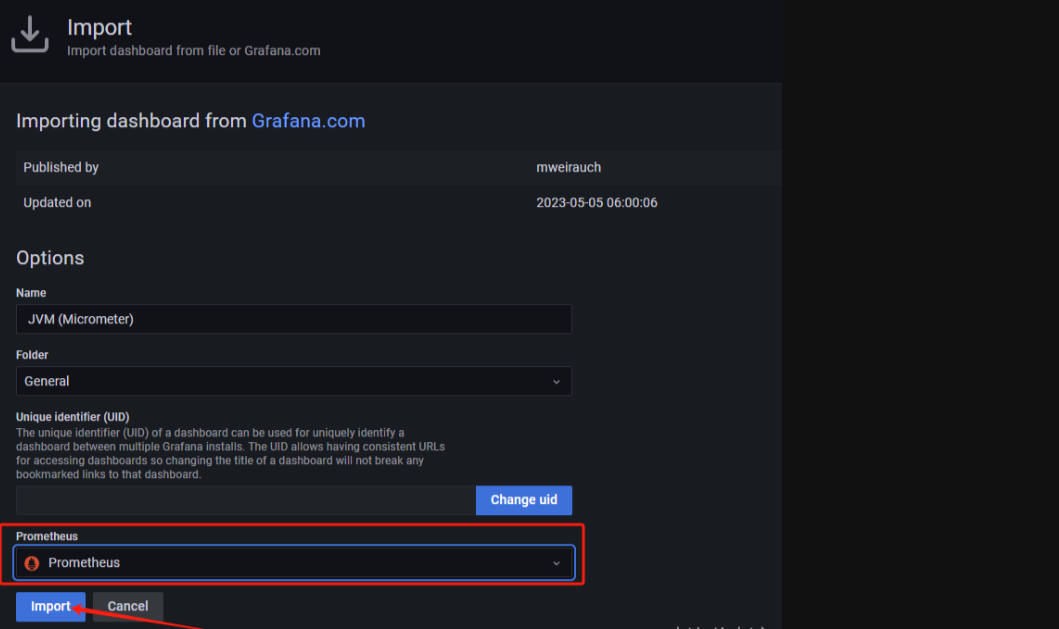The image size is (1059, 629).
Task: Click the Published by label
Action: tap(61, 168)
